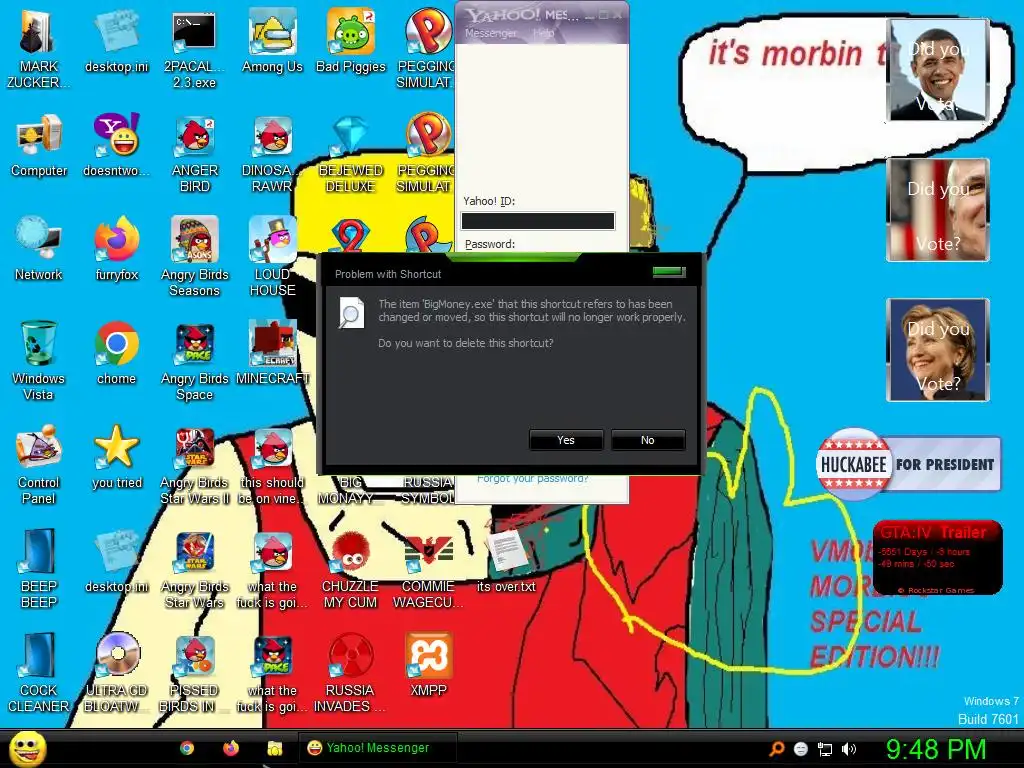Click the 9:48 PM taskbar clock
The image size is (1024, 768).
pos(935,749)
